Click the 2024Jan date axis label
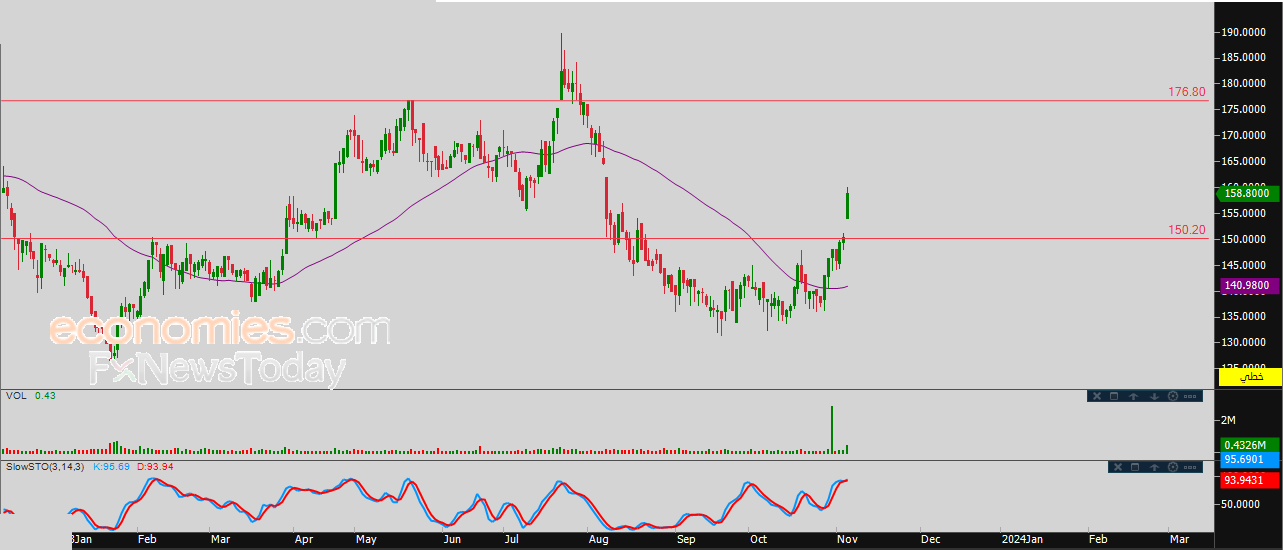The height and width of the screenshot is (550, 1283). [1022, 539]
